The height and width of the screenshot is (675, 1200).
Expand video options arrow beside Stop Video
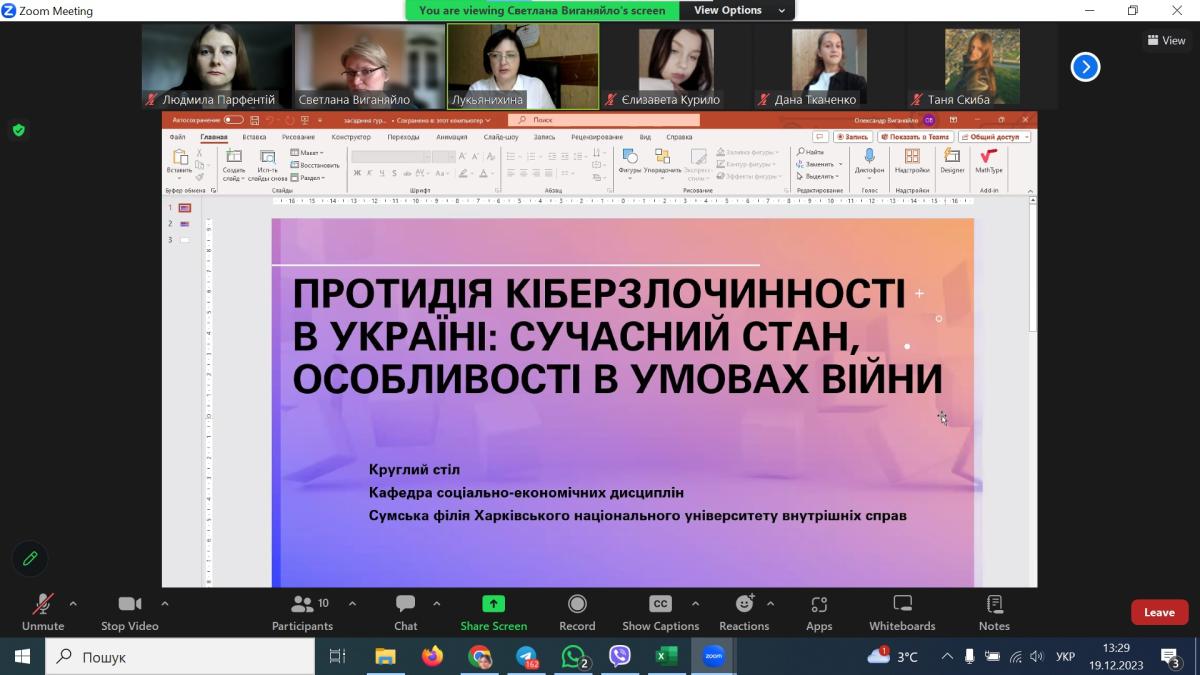(x=165, y=603)
